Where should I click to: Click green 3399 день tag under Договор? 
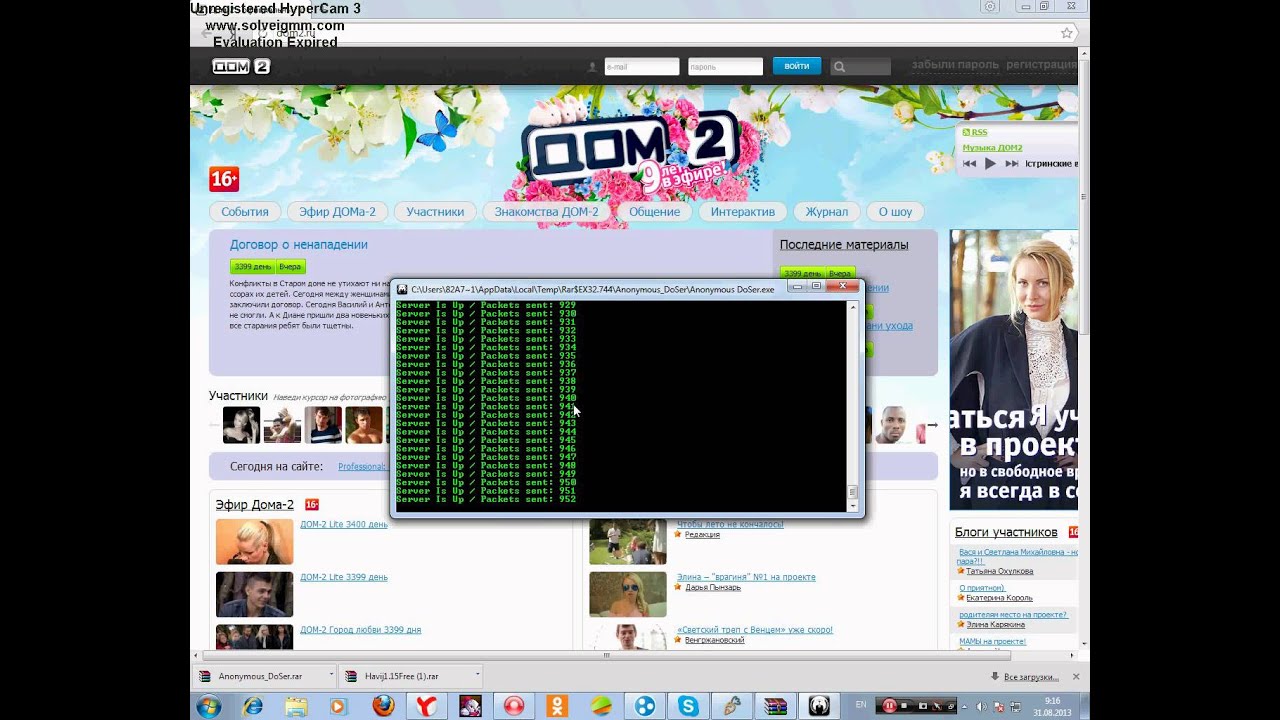[252, 267]
